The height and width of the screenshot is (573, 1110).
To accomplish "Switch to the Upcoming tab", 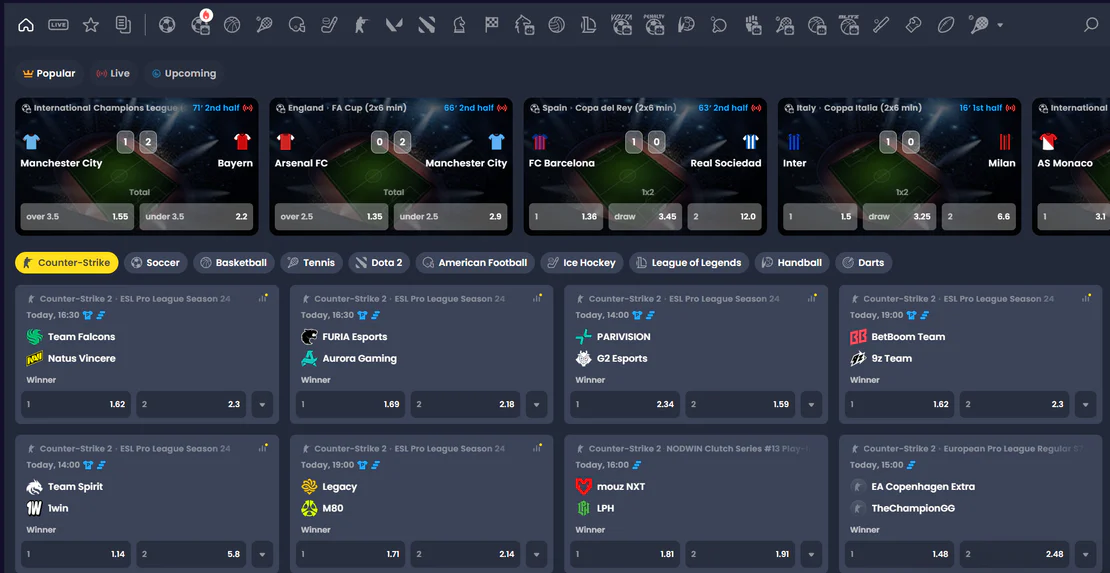I will click(x=183, y=74).
